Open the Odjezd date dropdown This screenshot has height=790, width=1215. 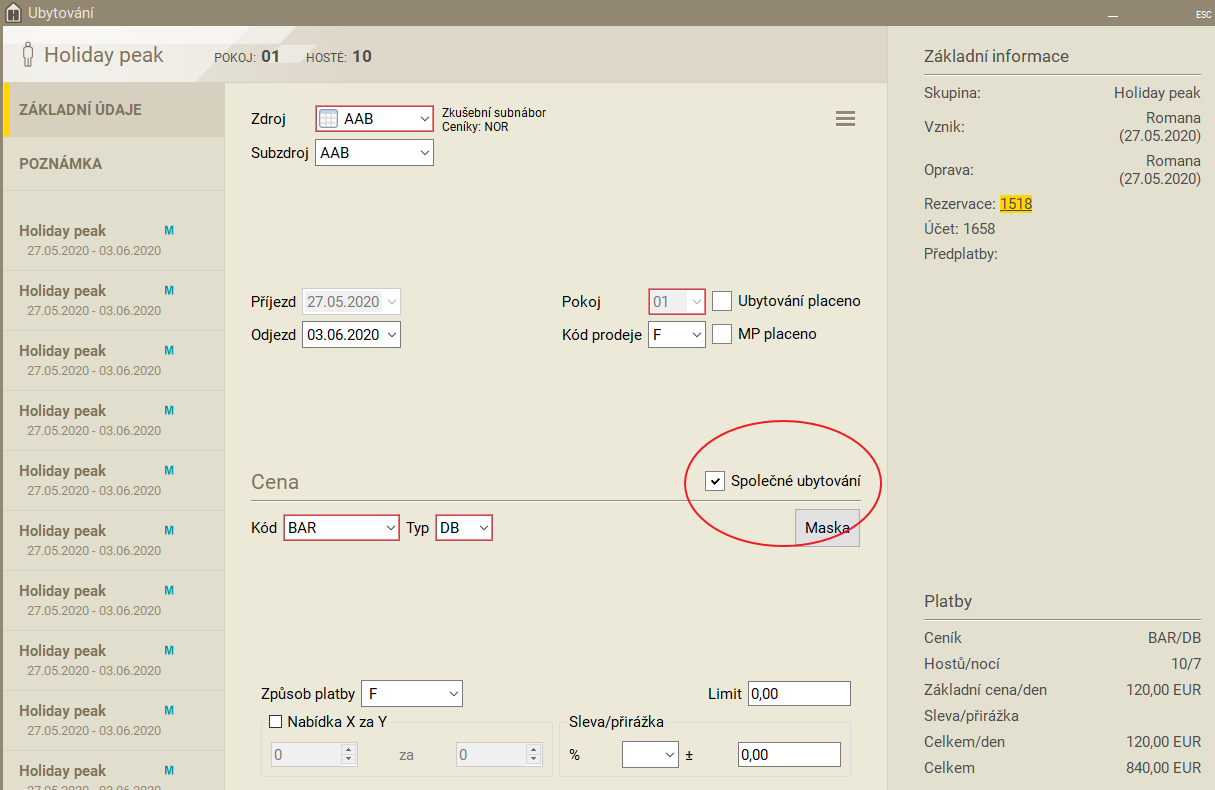tap(391, 335)
